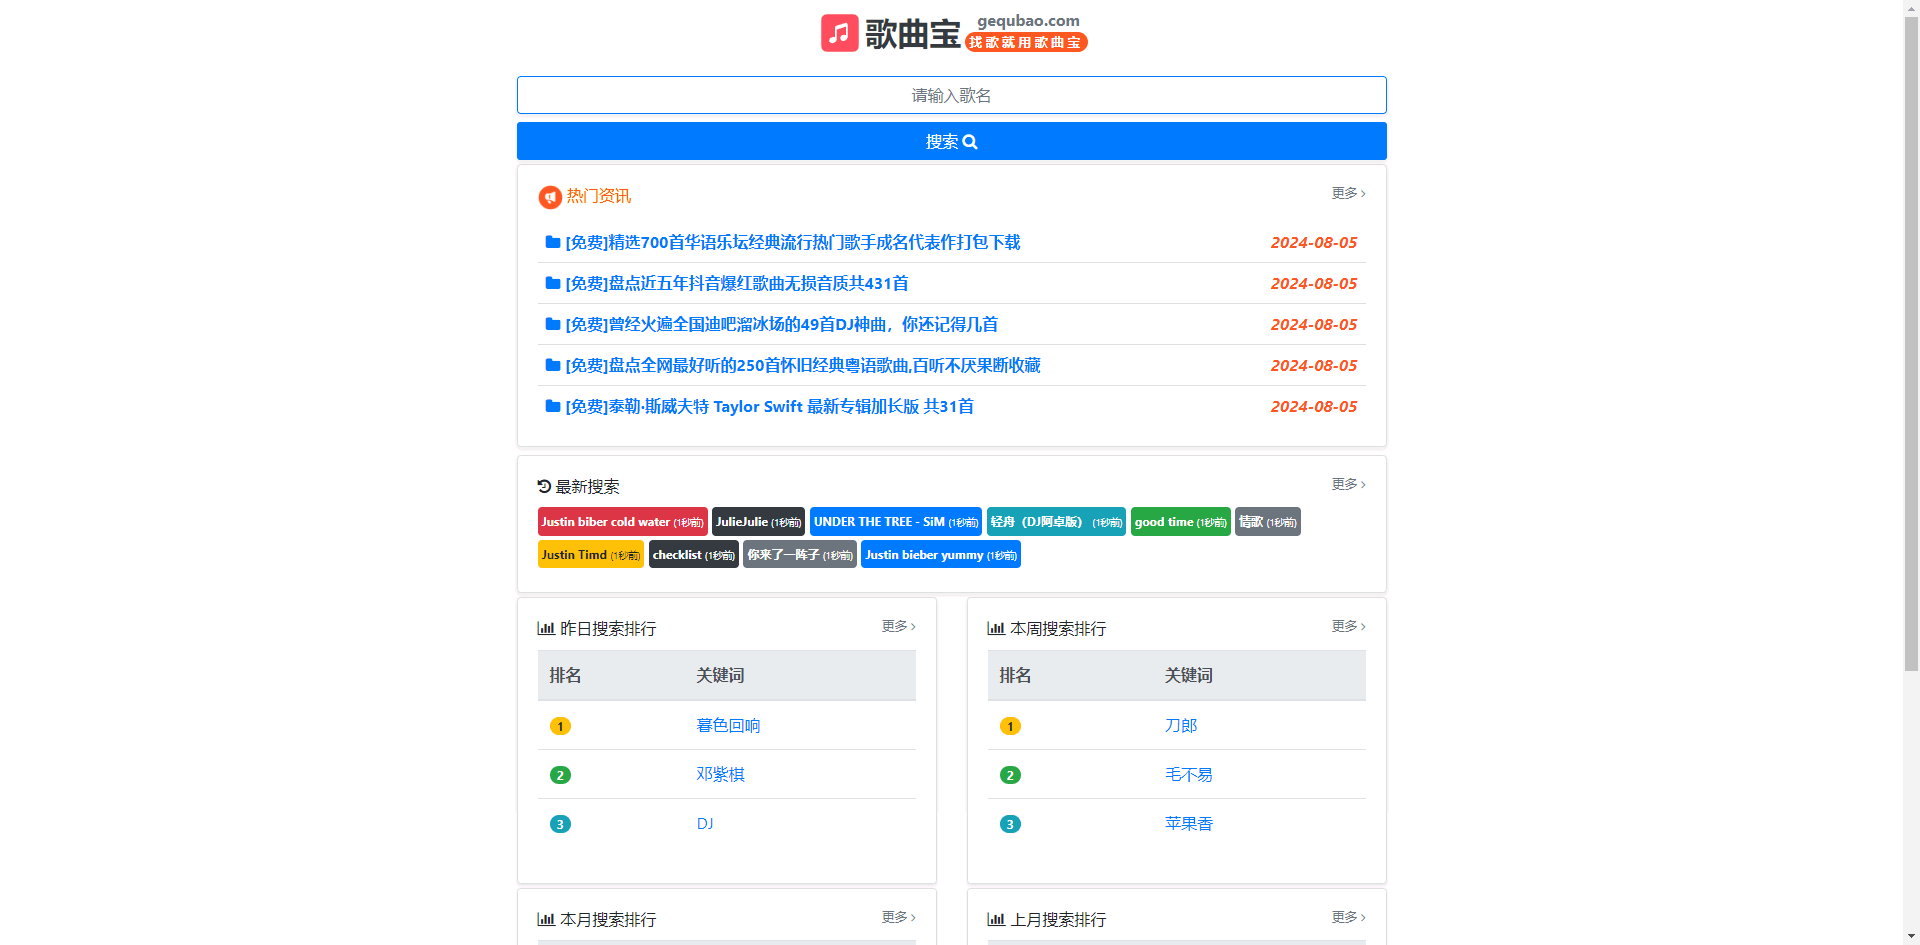
Task: Open 更多 link in 最新搜索 section
Action: tap(1348, 484)
